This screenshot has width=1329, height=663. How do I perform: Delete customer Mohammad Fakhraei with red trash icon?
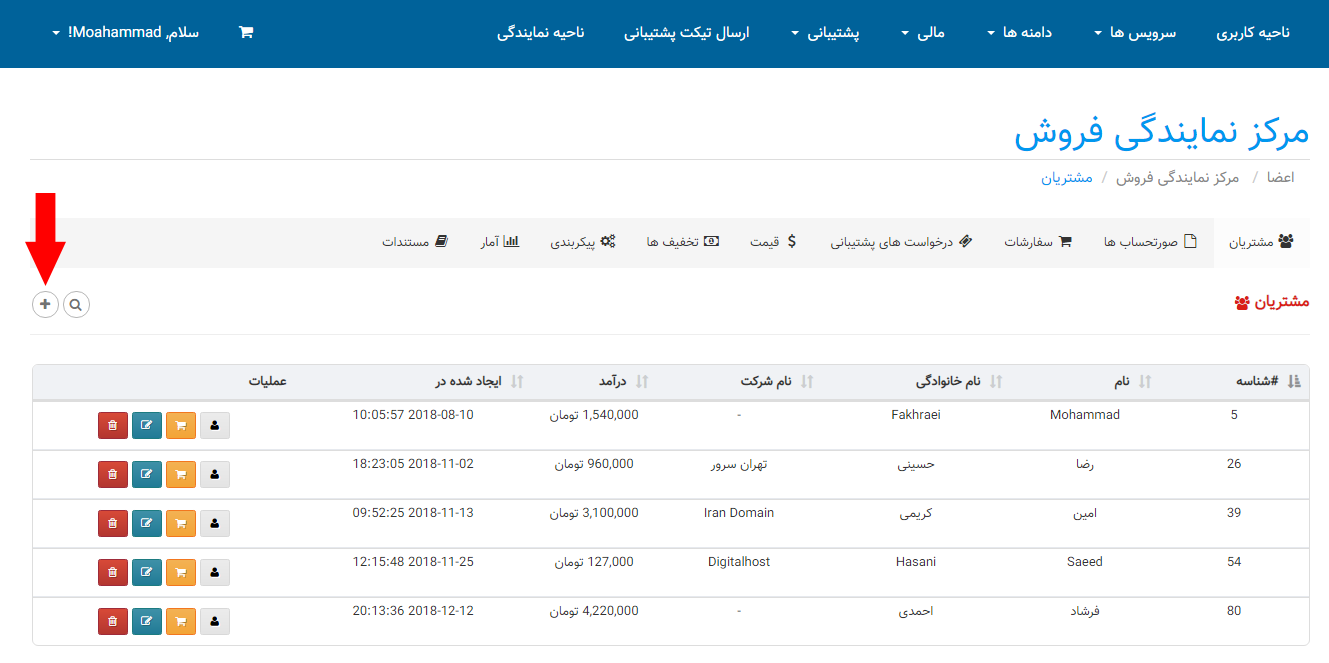[x=113, y=425]
